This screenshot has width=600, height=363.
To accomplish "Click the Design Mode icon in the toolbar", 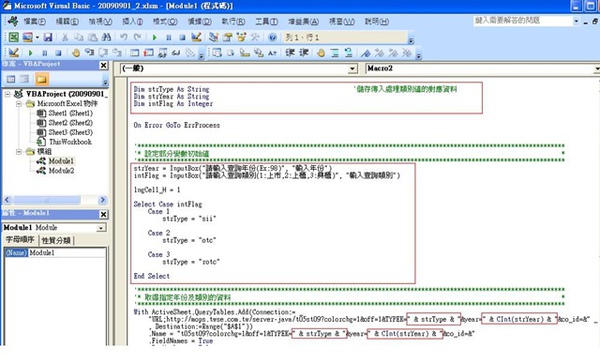I will pos(196,37).
